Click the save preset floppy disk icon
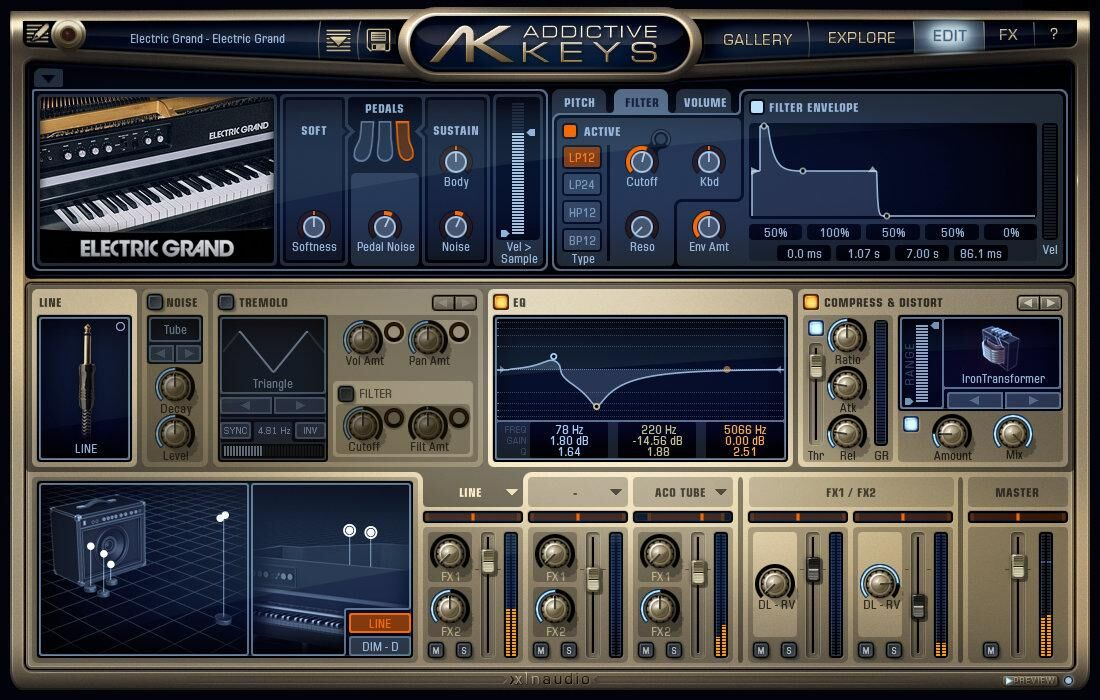Viewport: 1100px width, 700px height. tap(378, 40)
